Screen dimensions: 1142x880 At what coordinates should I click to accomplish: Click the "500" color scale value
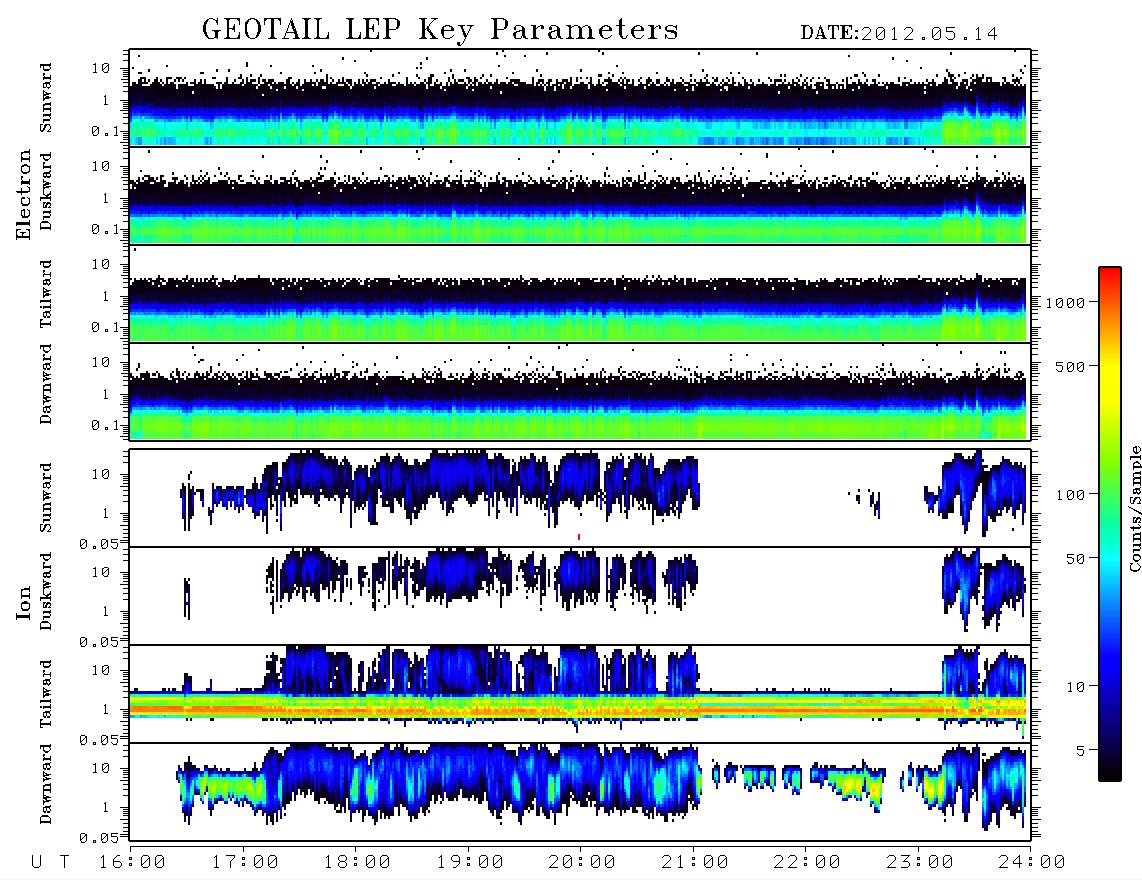coord(1071,366)
